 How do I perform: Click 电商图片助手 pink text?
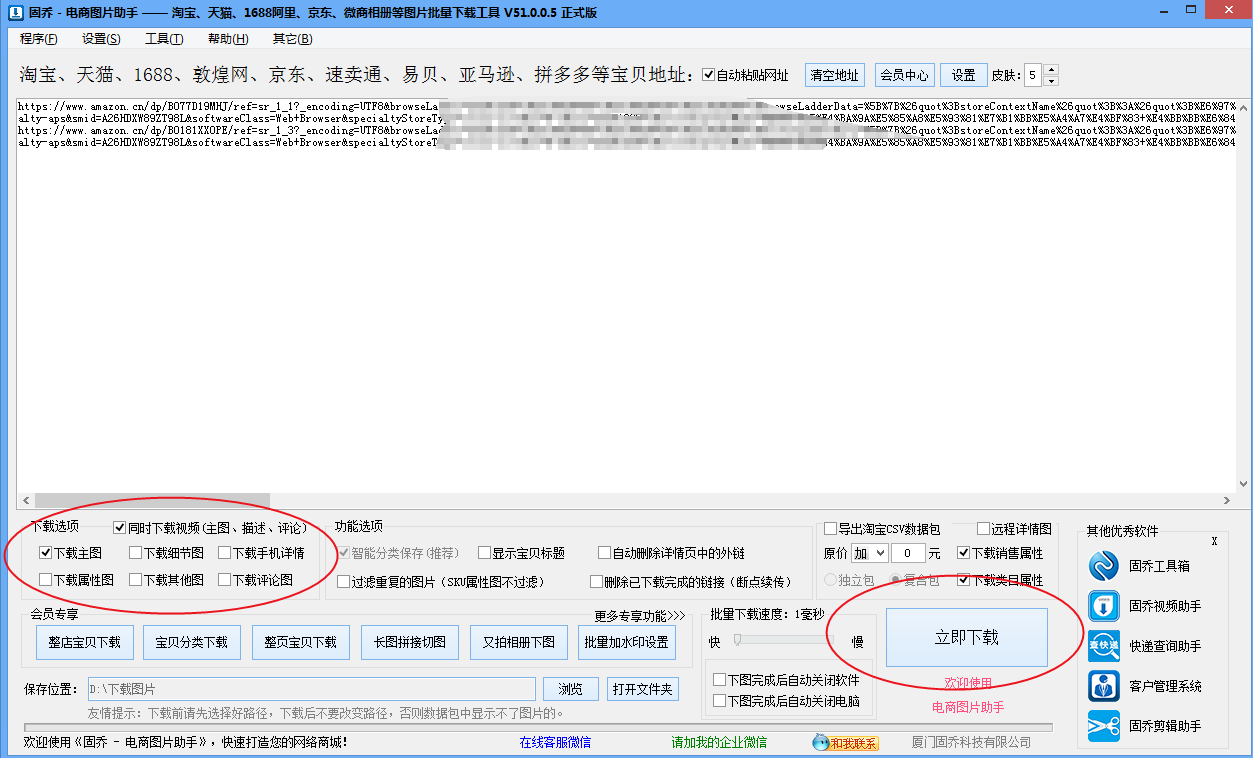click(967, 707)
